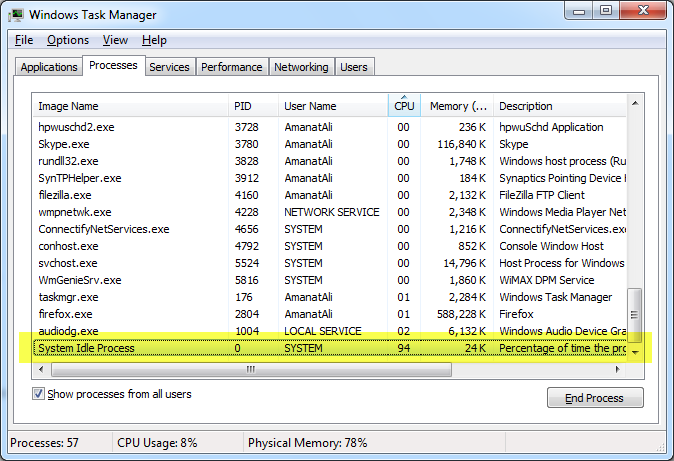
Task: Go to the Services tab
Action: 169,67
